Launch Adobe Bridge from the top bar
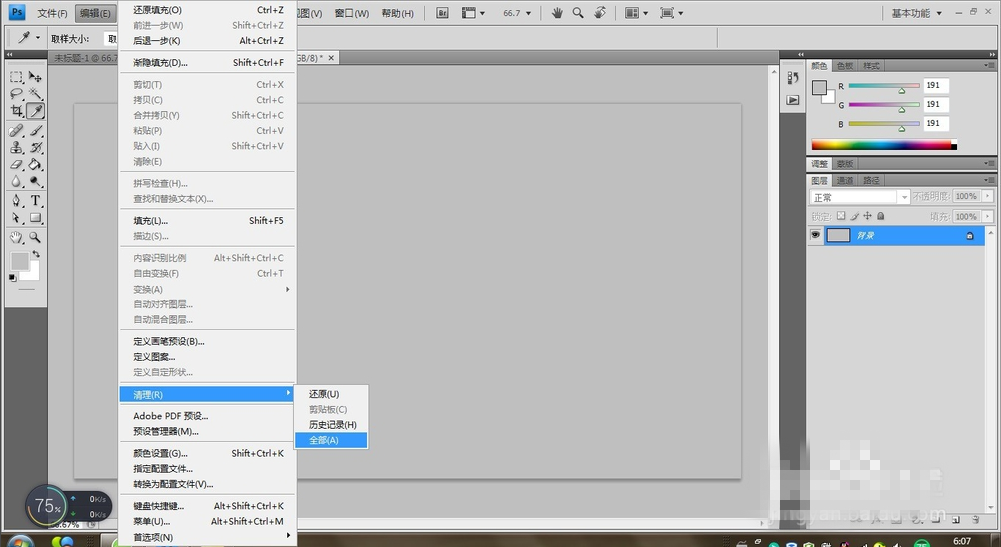 click(443, 13)
